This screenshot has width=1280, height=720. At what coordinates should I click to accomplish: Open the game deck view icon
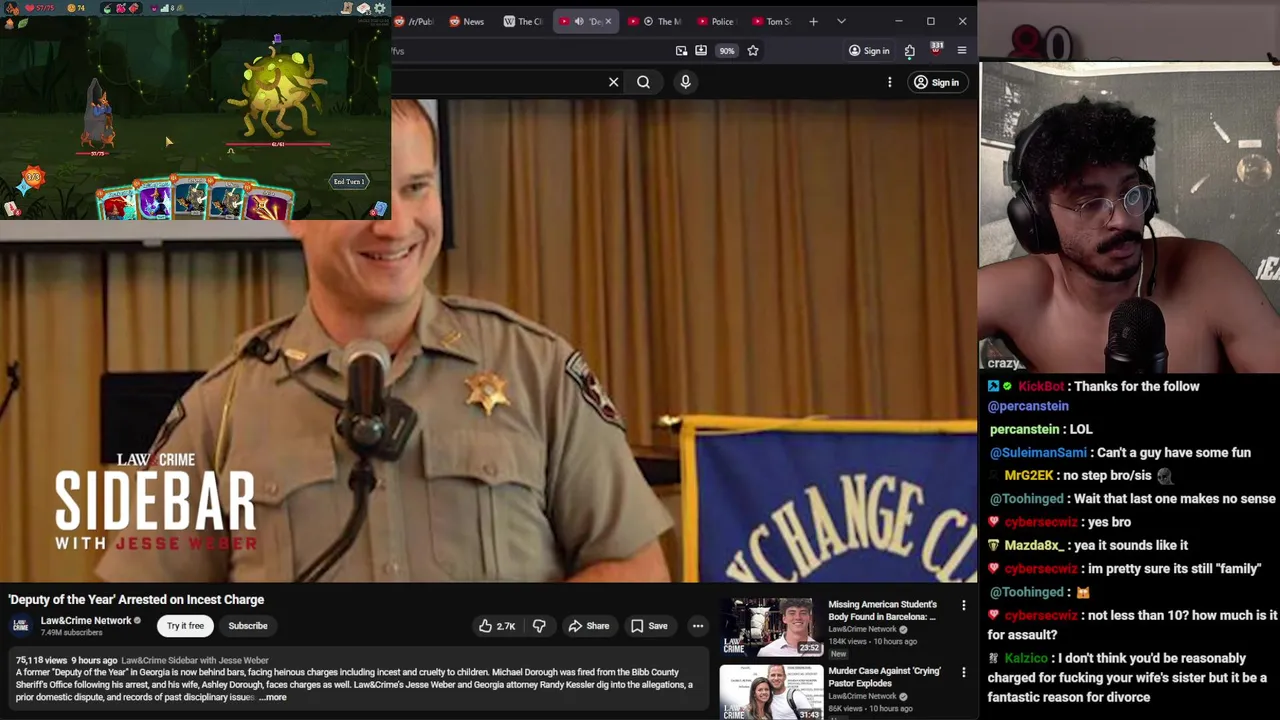[362, 8]
